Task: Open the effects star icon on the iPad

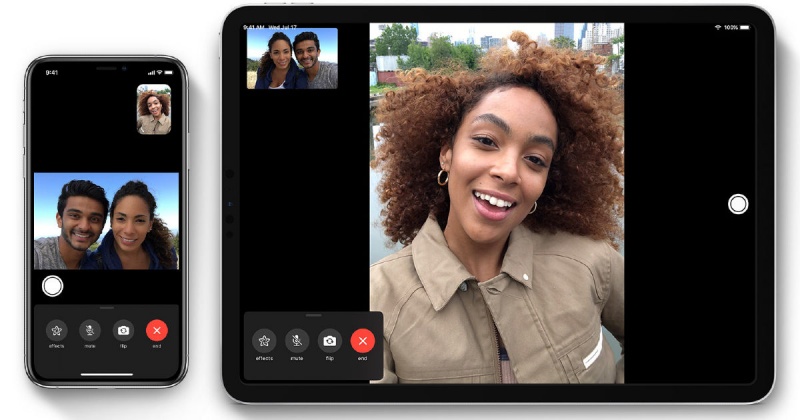Action: [264, 341]
